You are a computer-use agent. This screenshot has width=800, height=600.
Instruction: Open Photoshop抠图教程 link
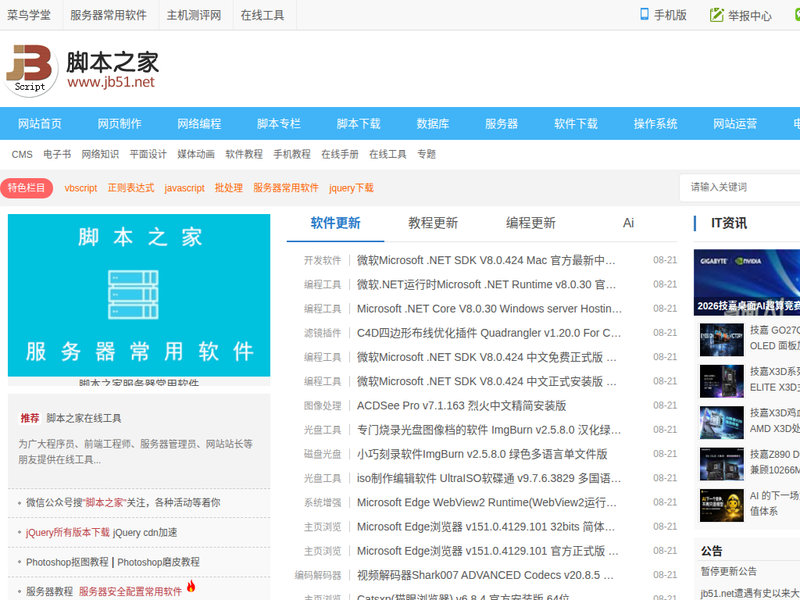(67, 562)
